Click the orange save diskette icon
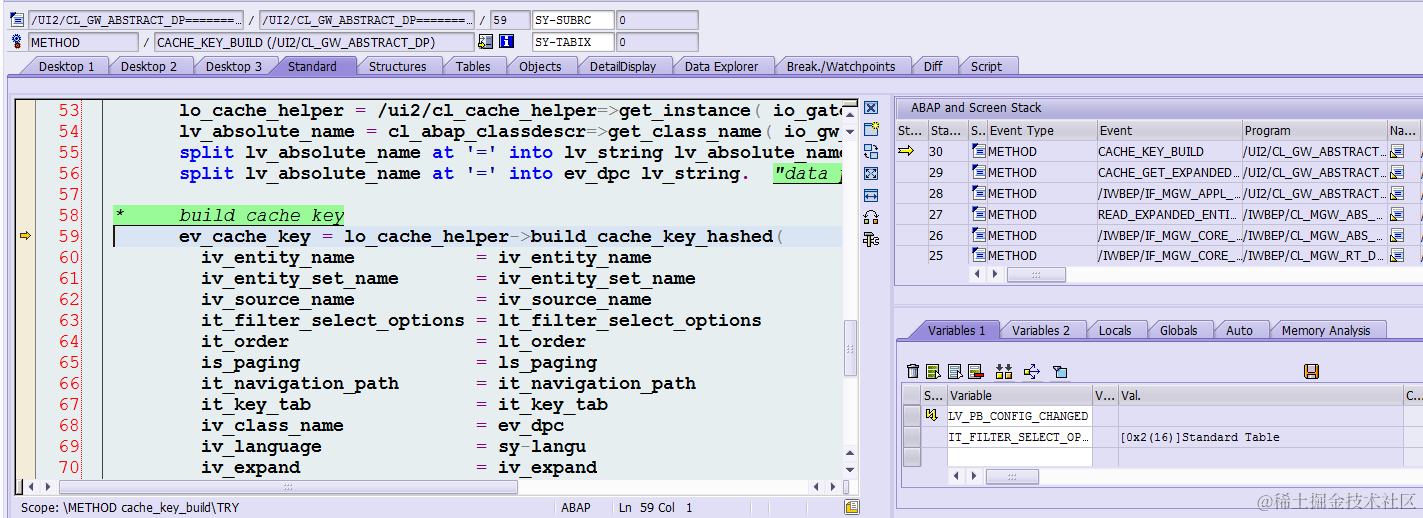This screenshot has height=518, width=1423. (x=1311, y=372)
